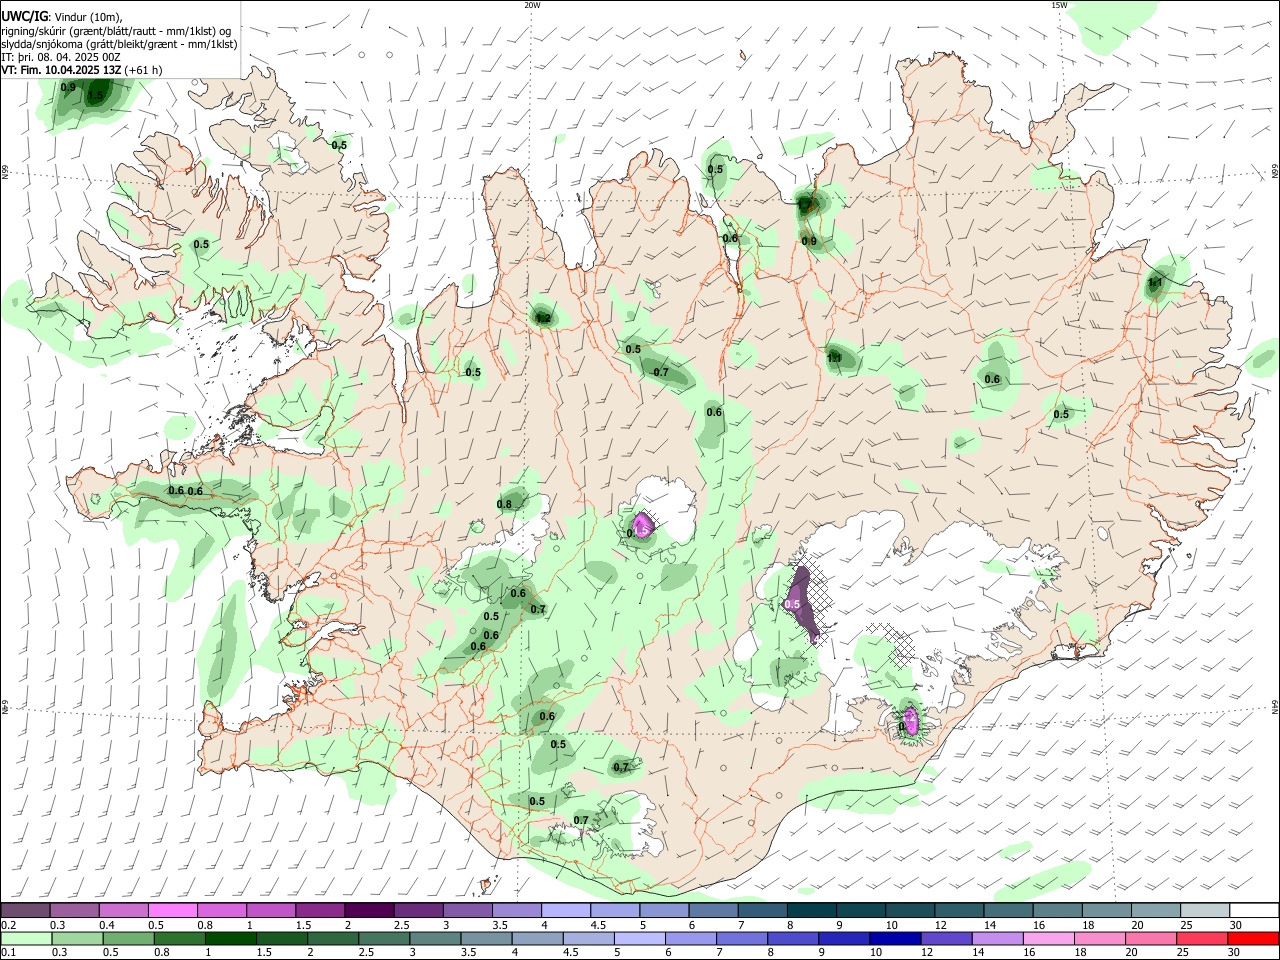Pick the lavender 4 swatch in upper legend
The height and width of the screenshot is (960, 1280).
(566, 911)
